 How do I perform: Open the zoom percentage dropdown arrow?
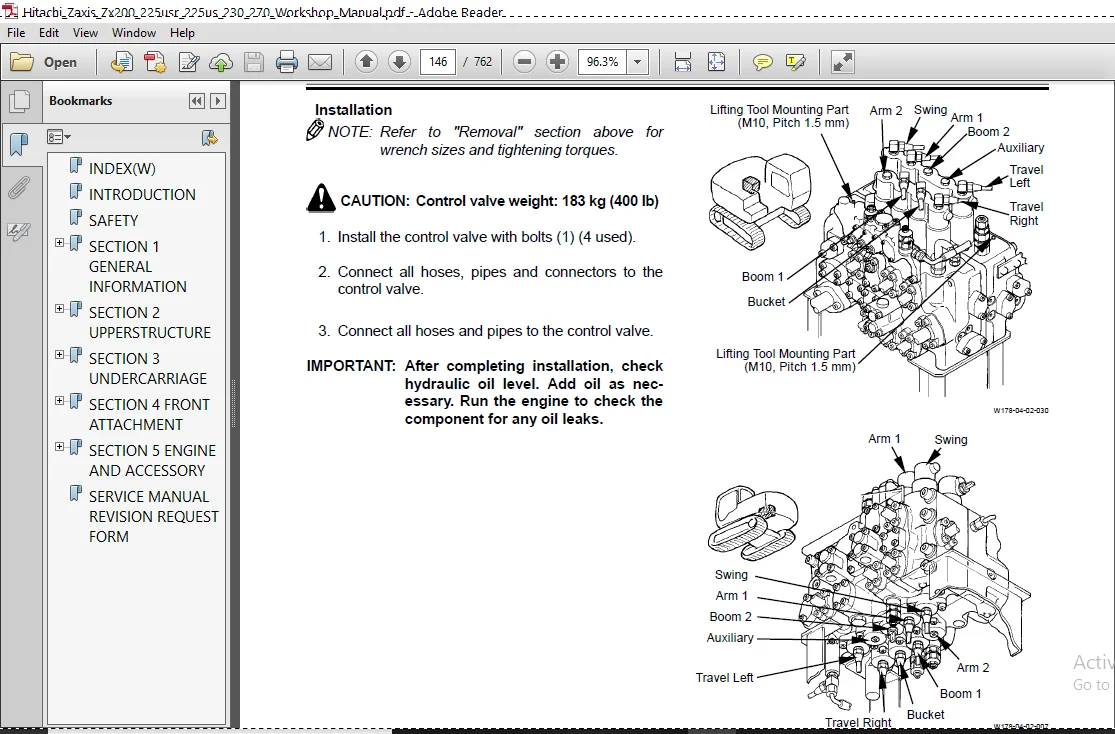click(637, 62)
